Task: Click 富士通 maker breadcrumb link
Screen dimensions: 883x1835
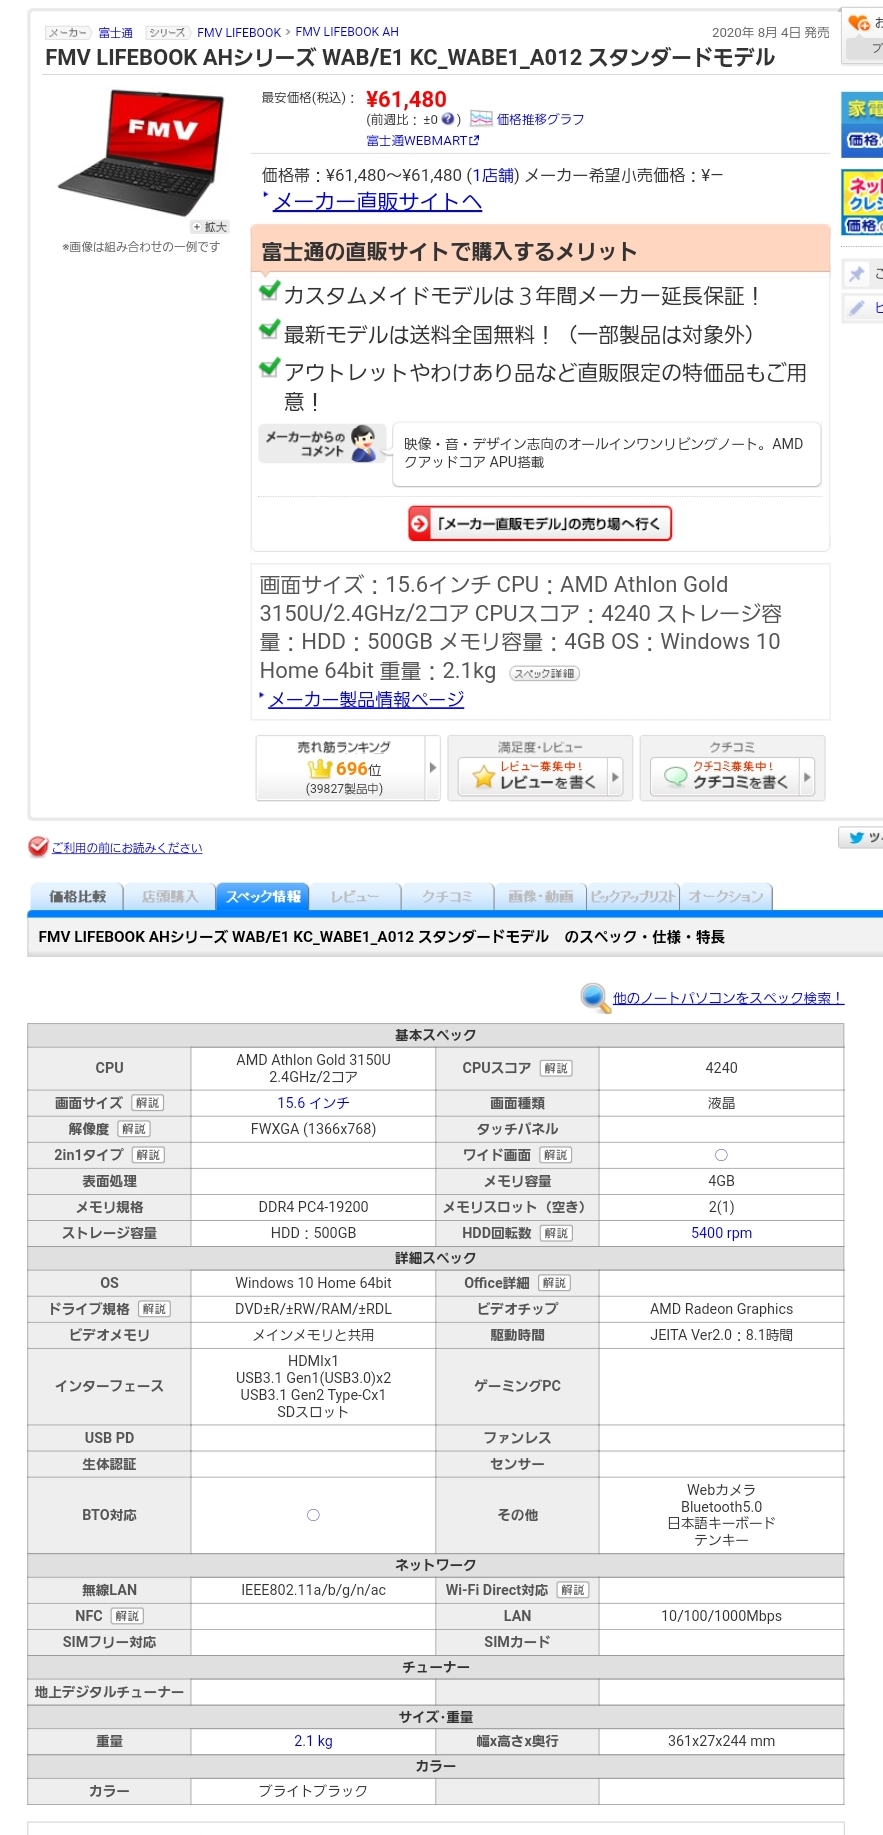Action: (115, 33)
